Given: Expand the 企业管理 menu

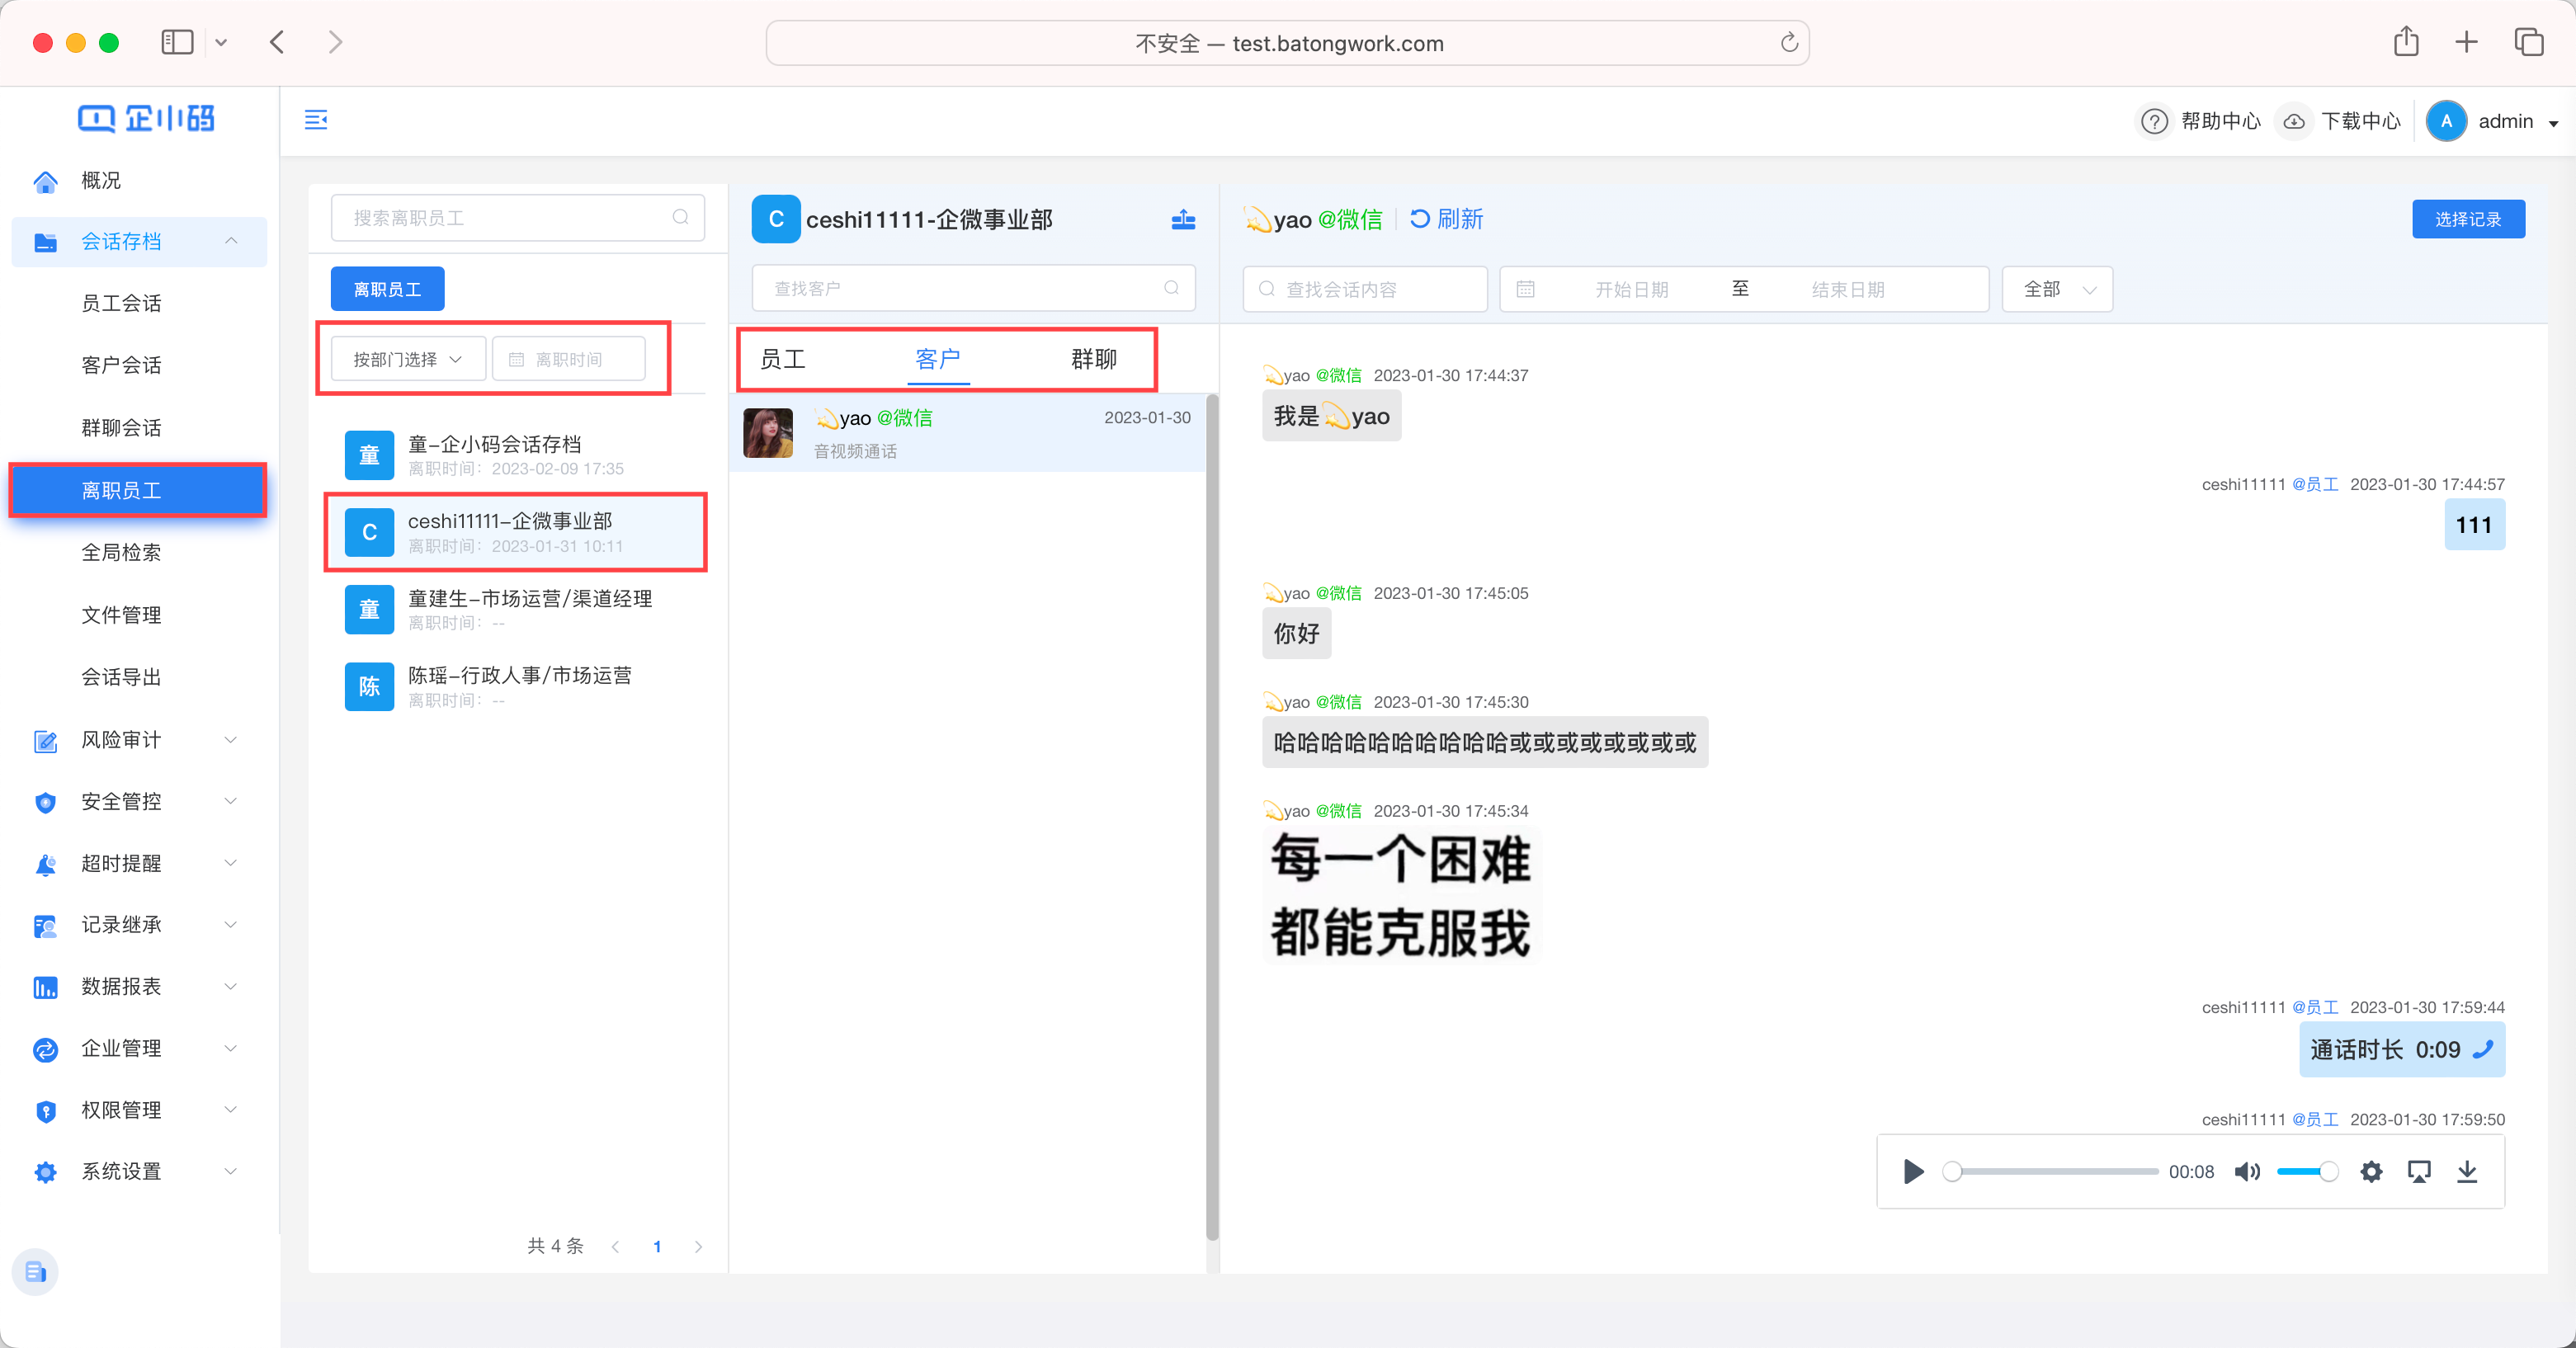Looking at the screenshot, I should [231, 1049].
